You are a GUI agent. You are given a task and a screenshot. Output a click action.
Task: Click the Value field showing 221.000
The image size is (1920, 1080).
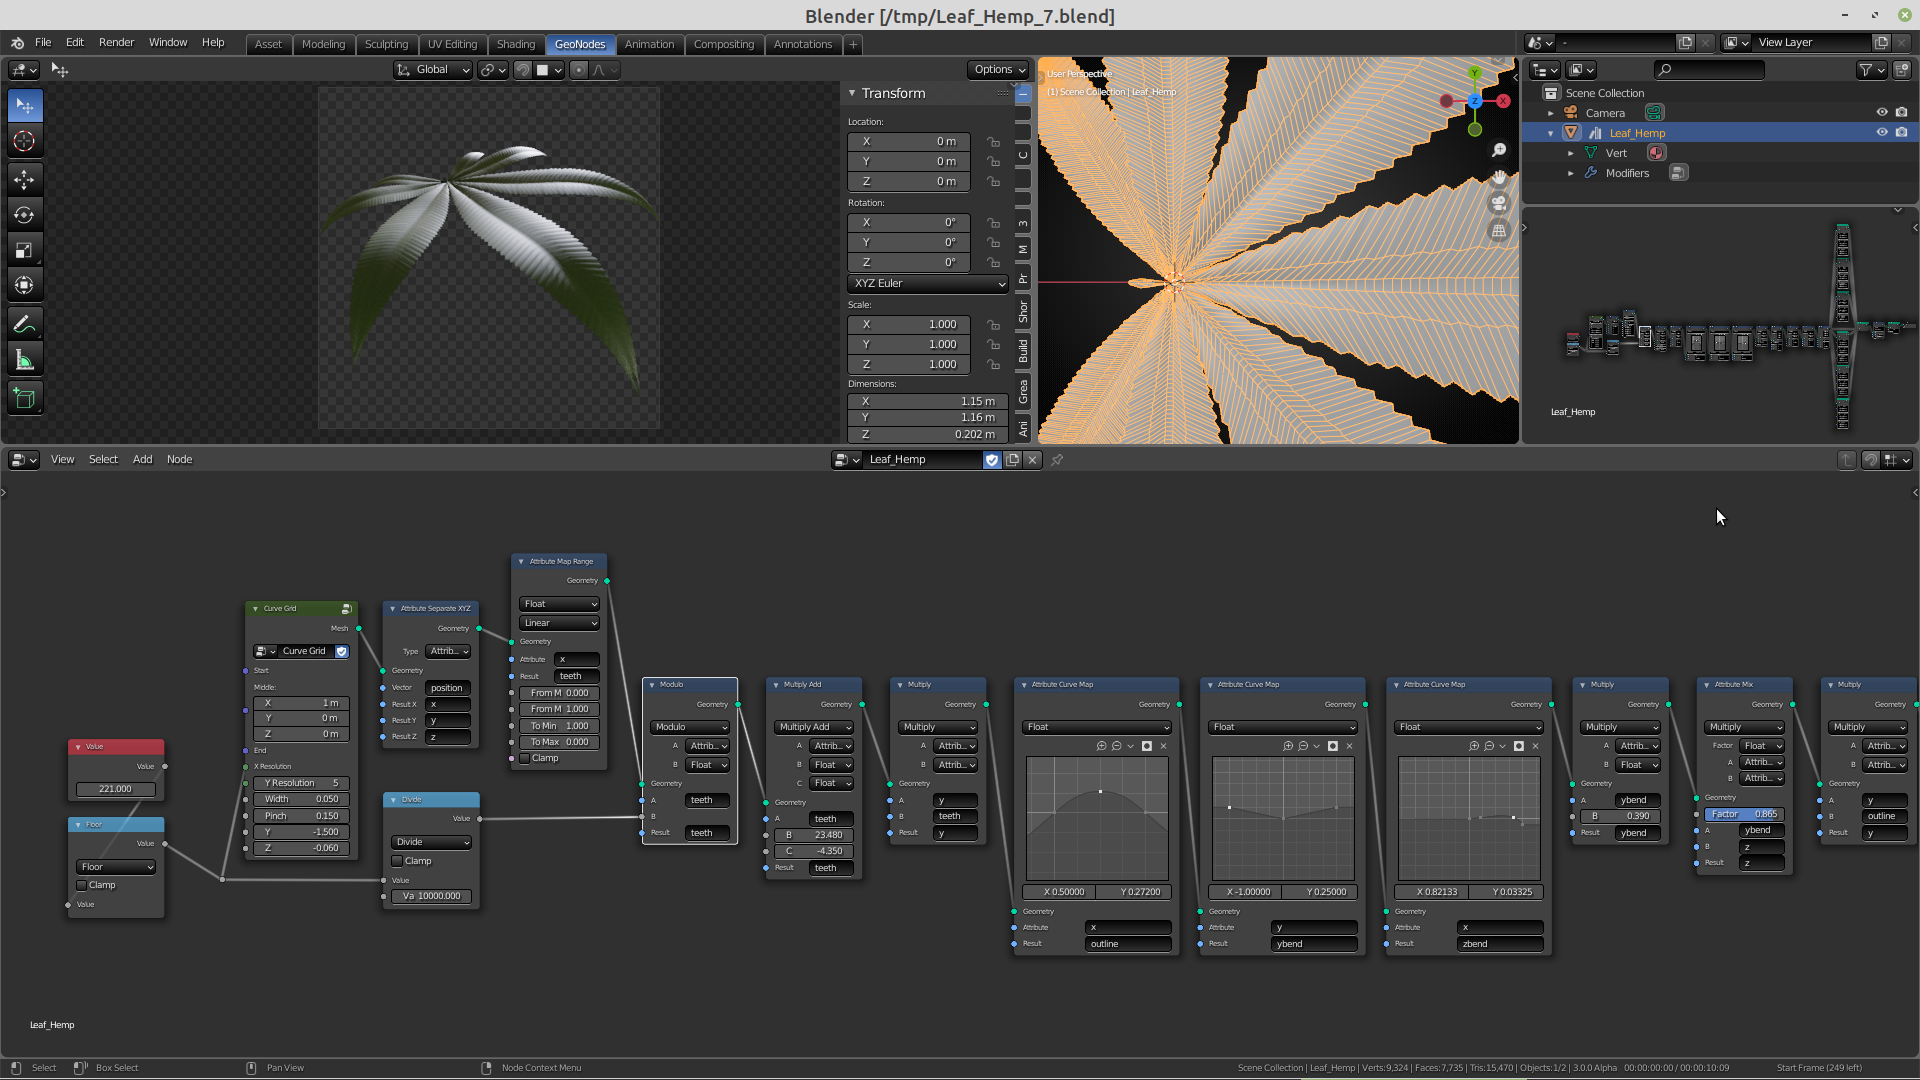pyautogui.click(x=115, y=789)
